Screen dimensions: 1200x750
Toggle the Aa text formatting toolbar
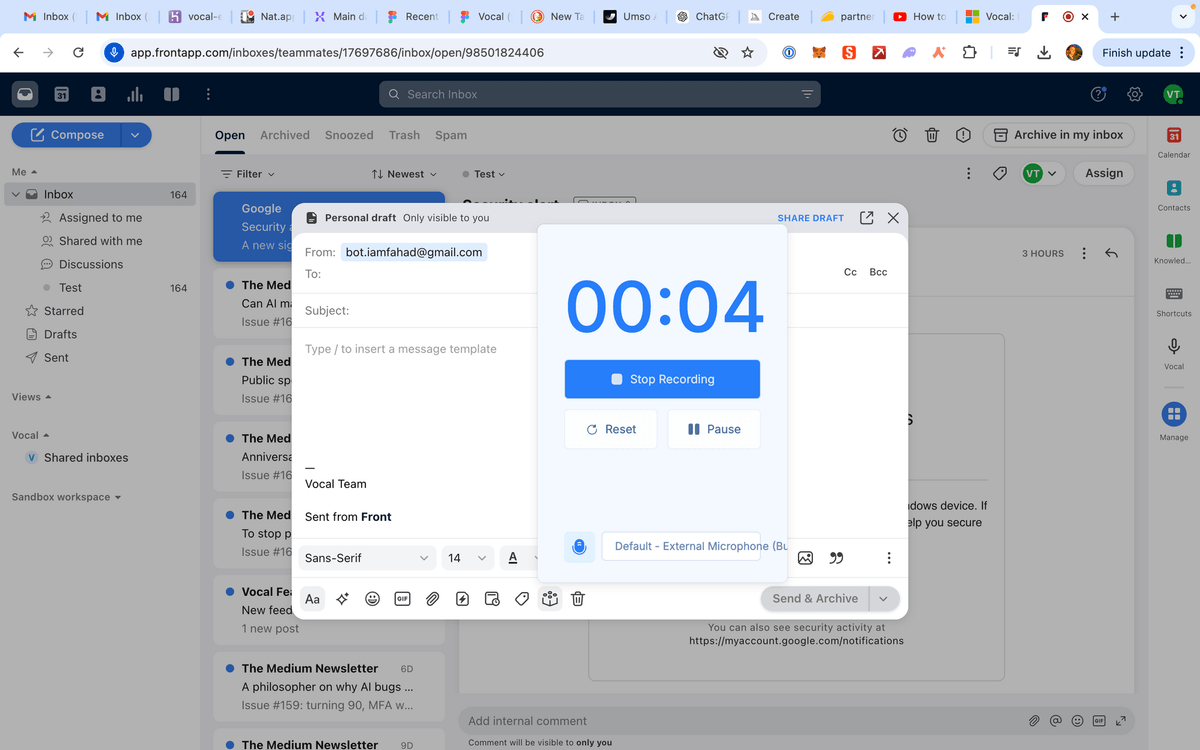[313, 599]
